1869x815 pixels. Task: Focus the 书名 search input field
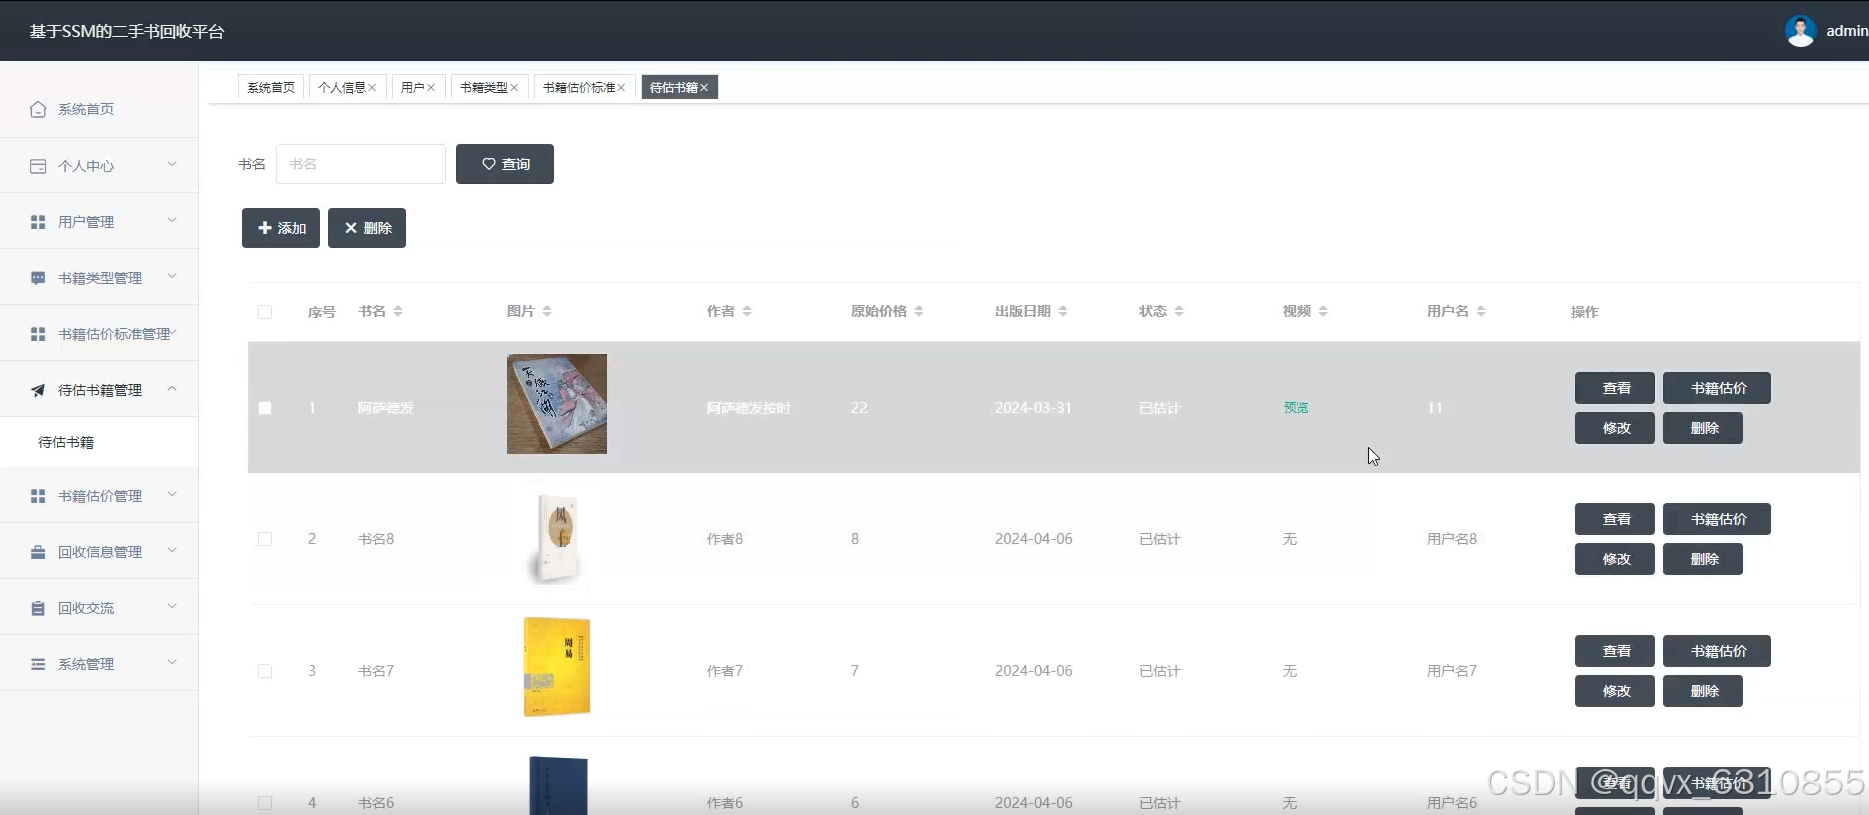(x=361, y=164)
